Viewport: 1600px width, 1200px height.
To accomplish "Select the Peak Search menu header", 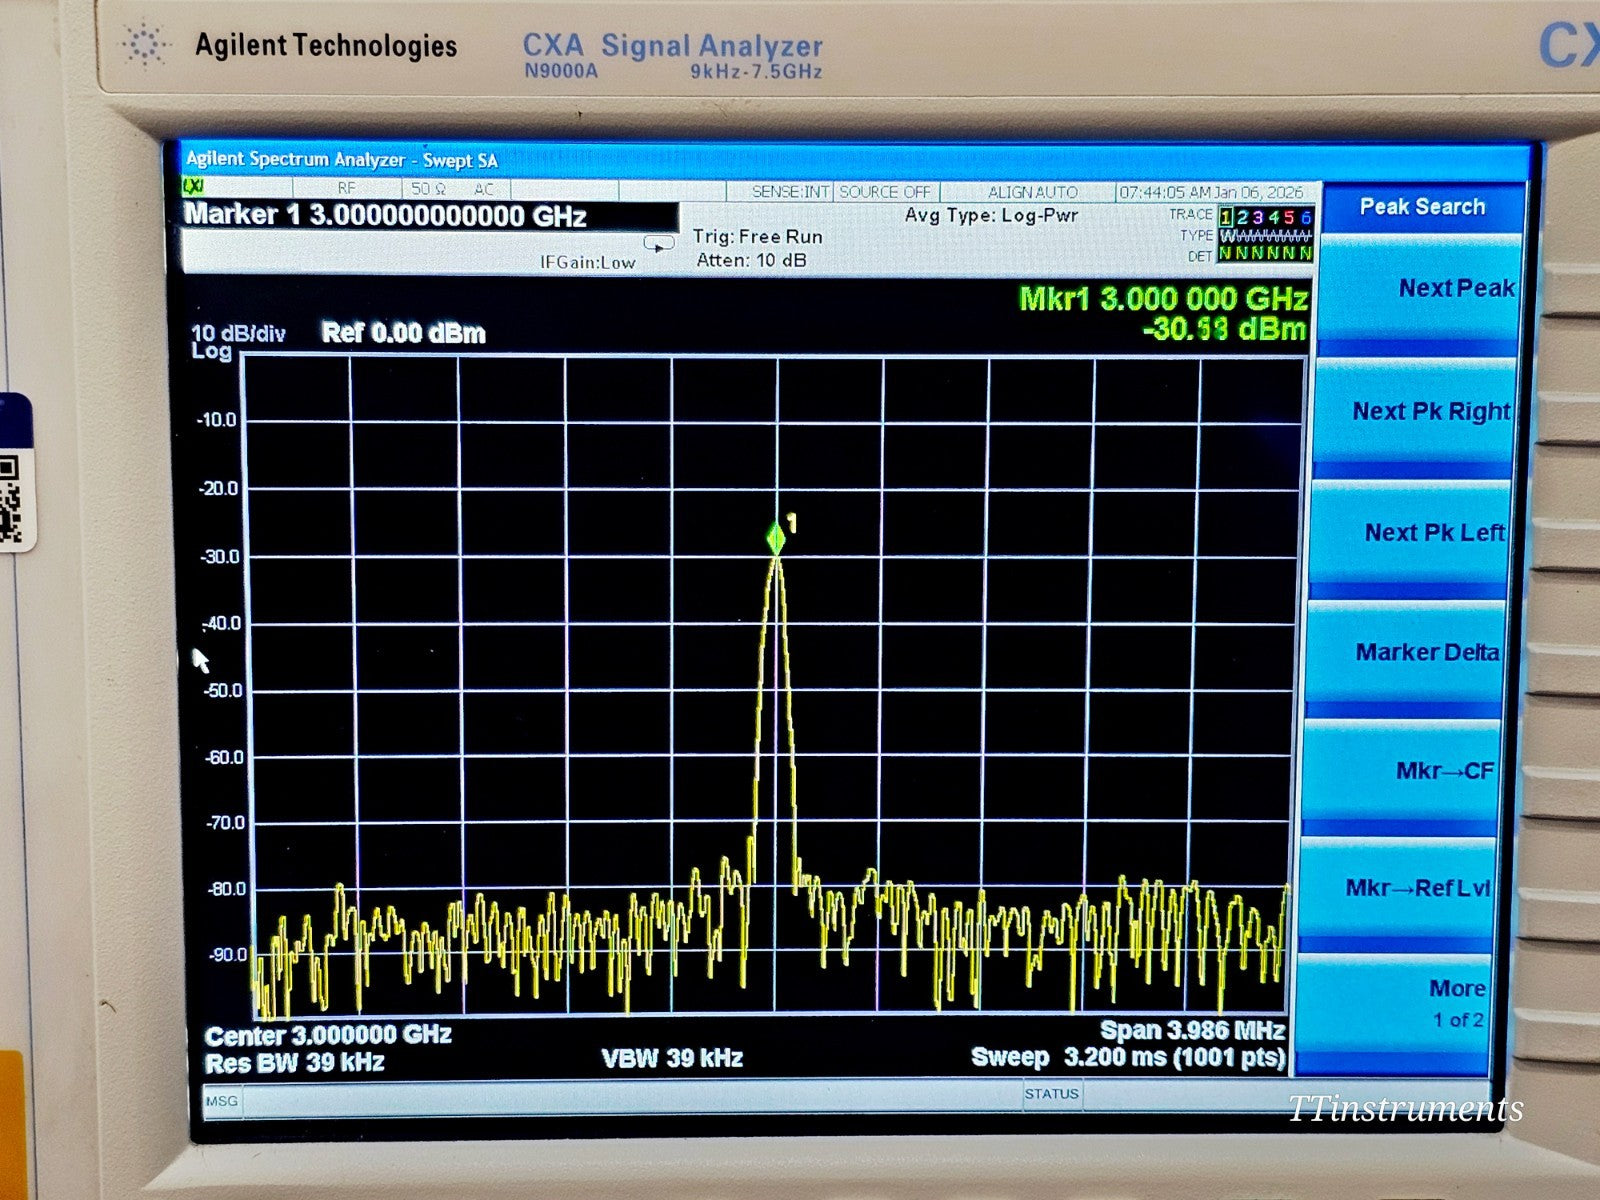I will tap(1421, 207).
